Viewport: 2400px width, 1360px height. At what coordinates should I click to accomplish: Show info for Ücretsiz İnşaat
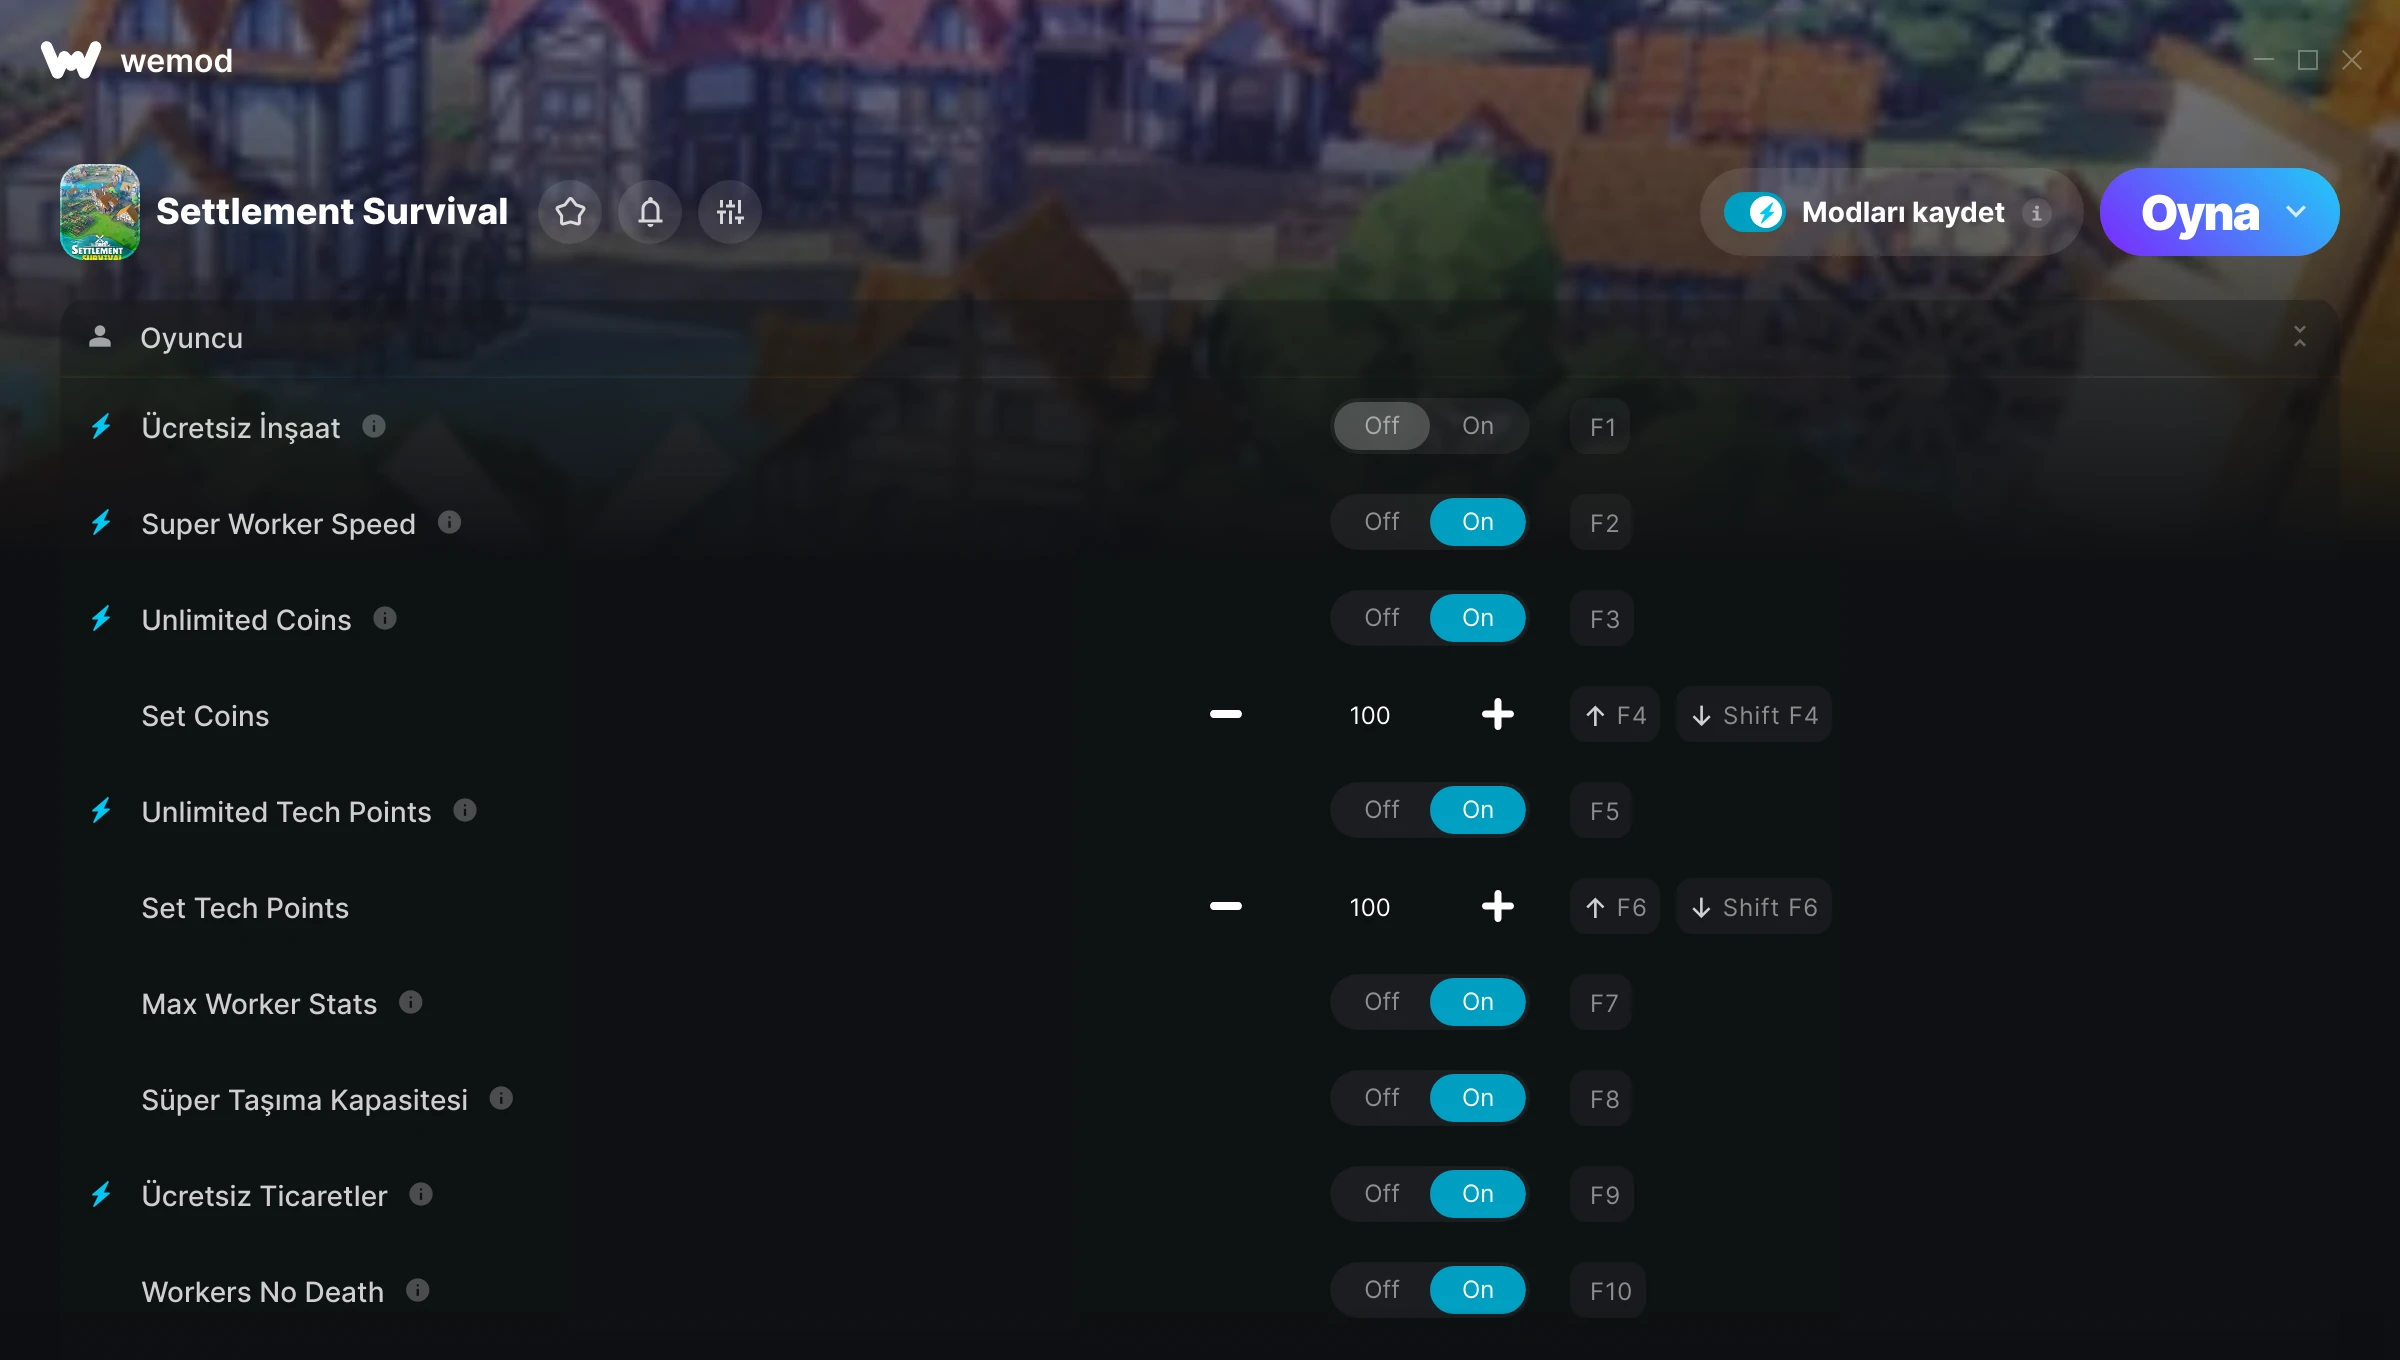point(374,427)
